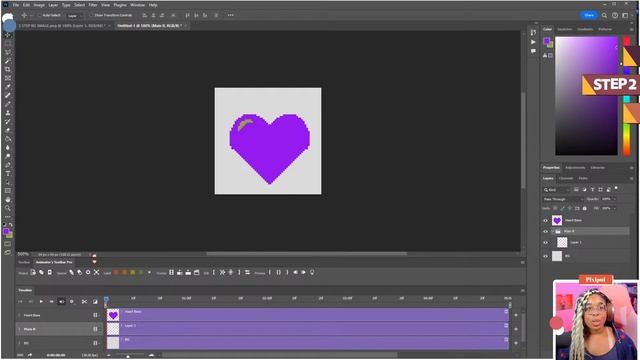Viewport: 640px width, 360px height.
Task: Select the Pen tool
Action: pos(8,165)
